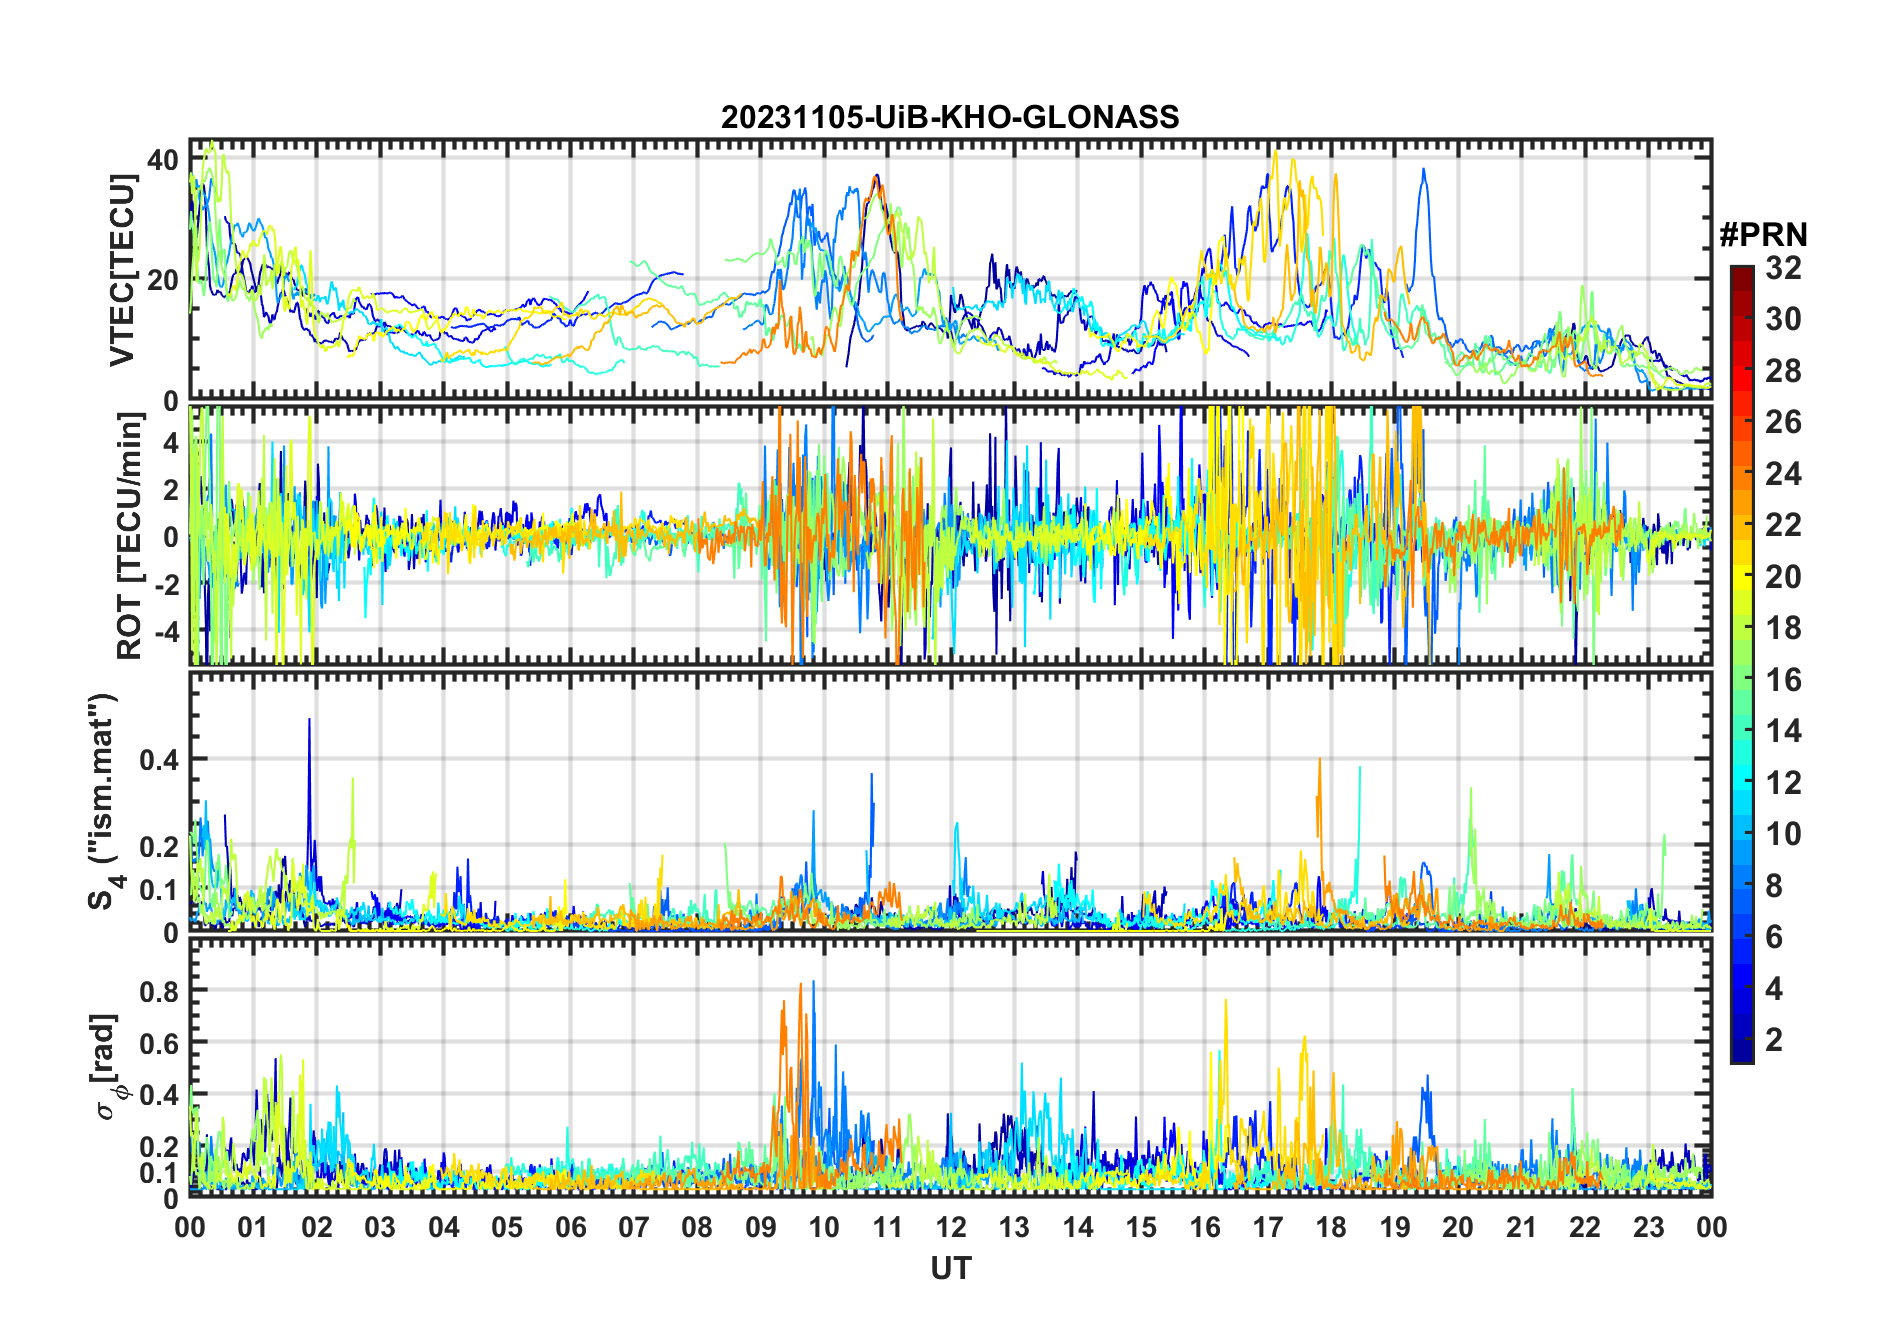Click colorbar tick label 24
Viewport: 1902px width, 1330px height.
[1783, 474]
